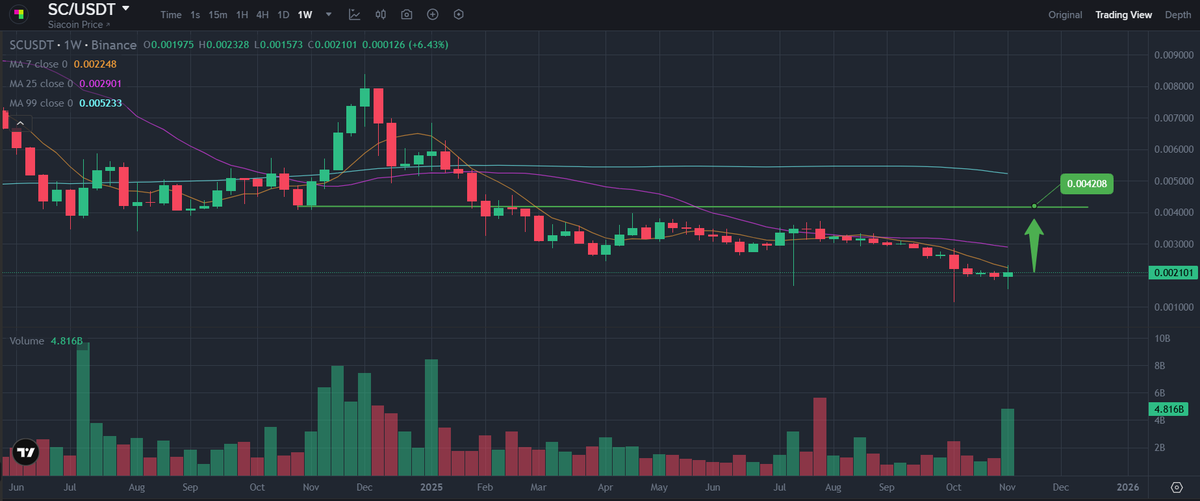The image size is (1200, 501).
Task: Switch to the 1D interval
Action: click(283, 15)
